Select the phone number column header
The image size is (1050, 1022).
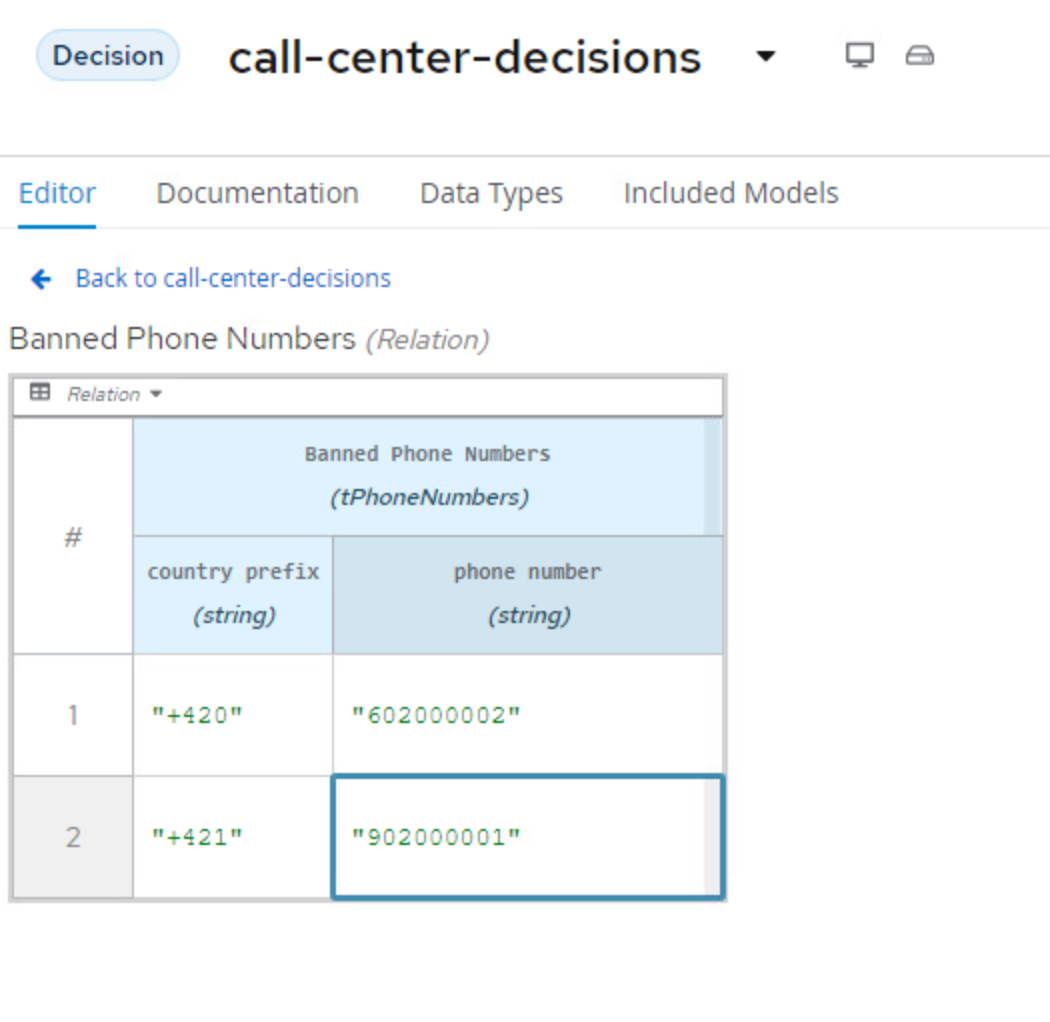(x=528, y=594)
